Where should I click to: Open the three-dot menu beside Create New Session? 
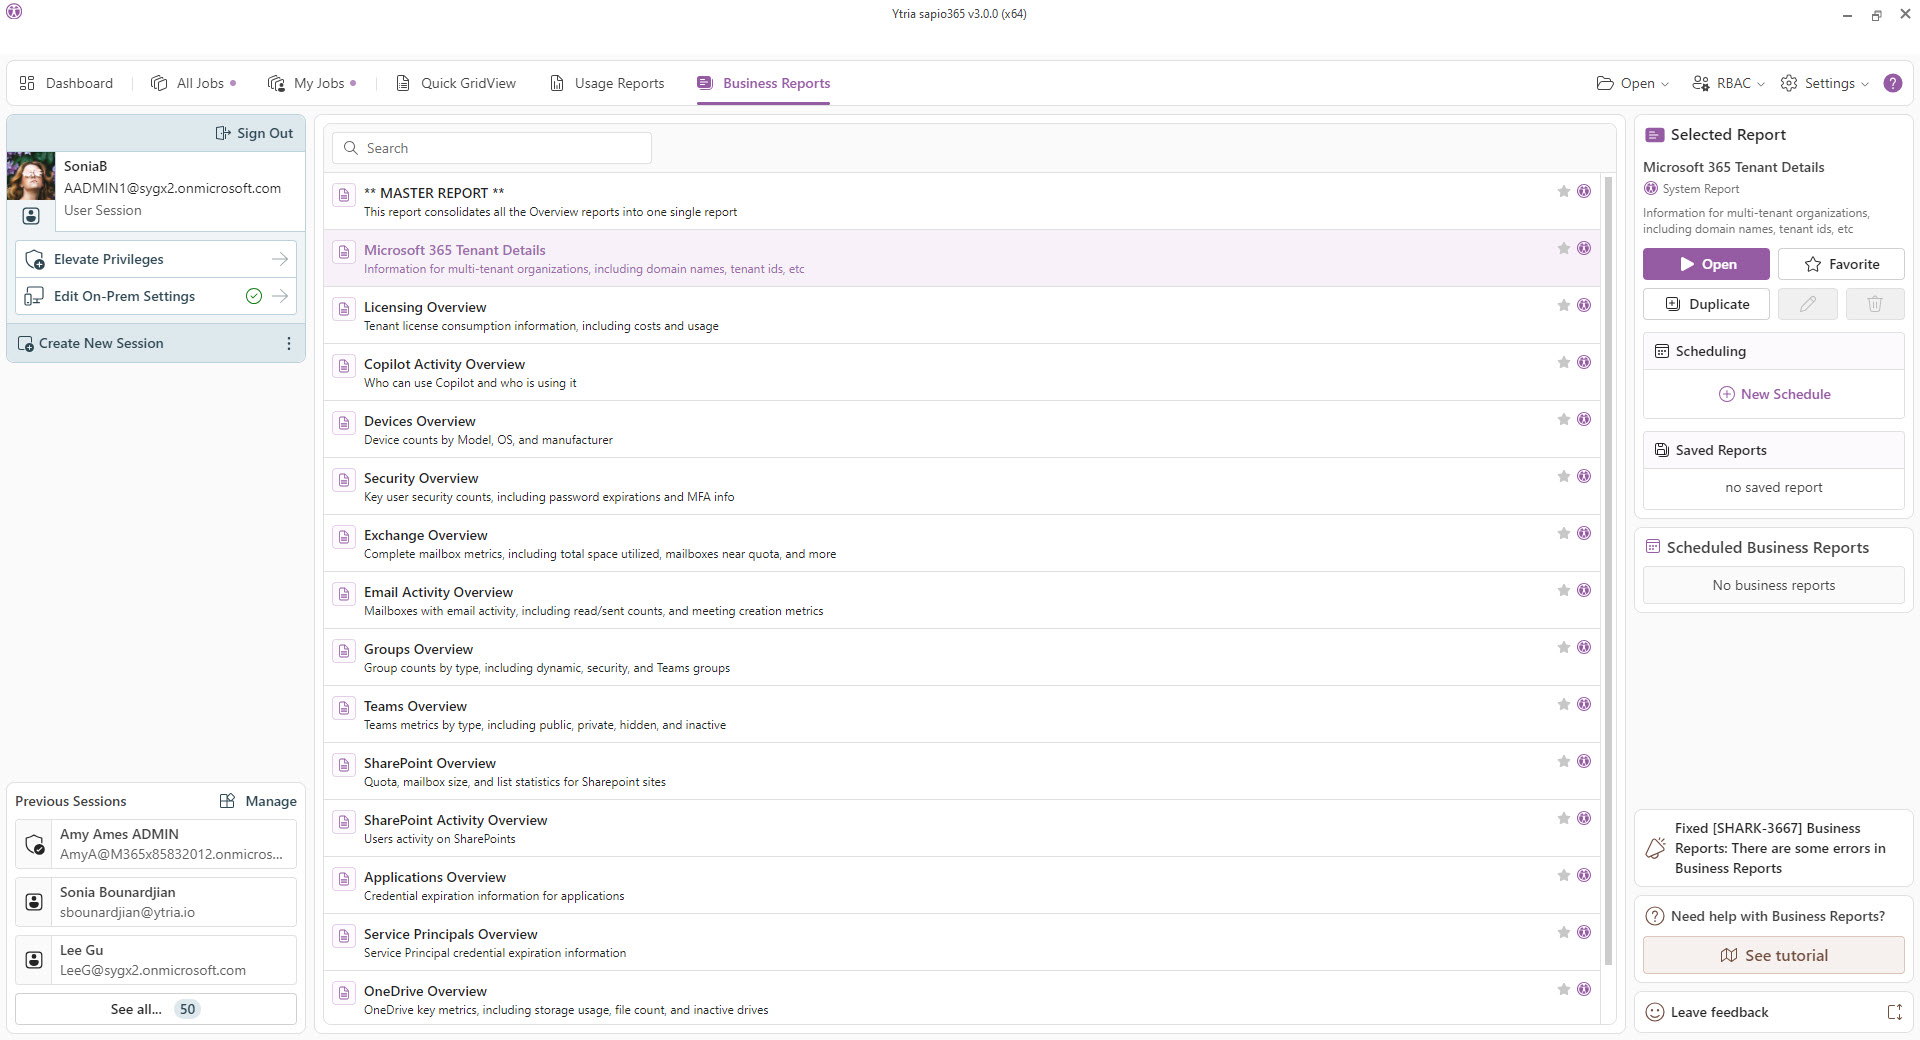(x=289, y=343)
